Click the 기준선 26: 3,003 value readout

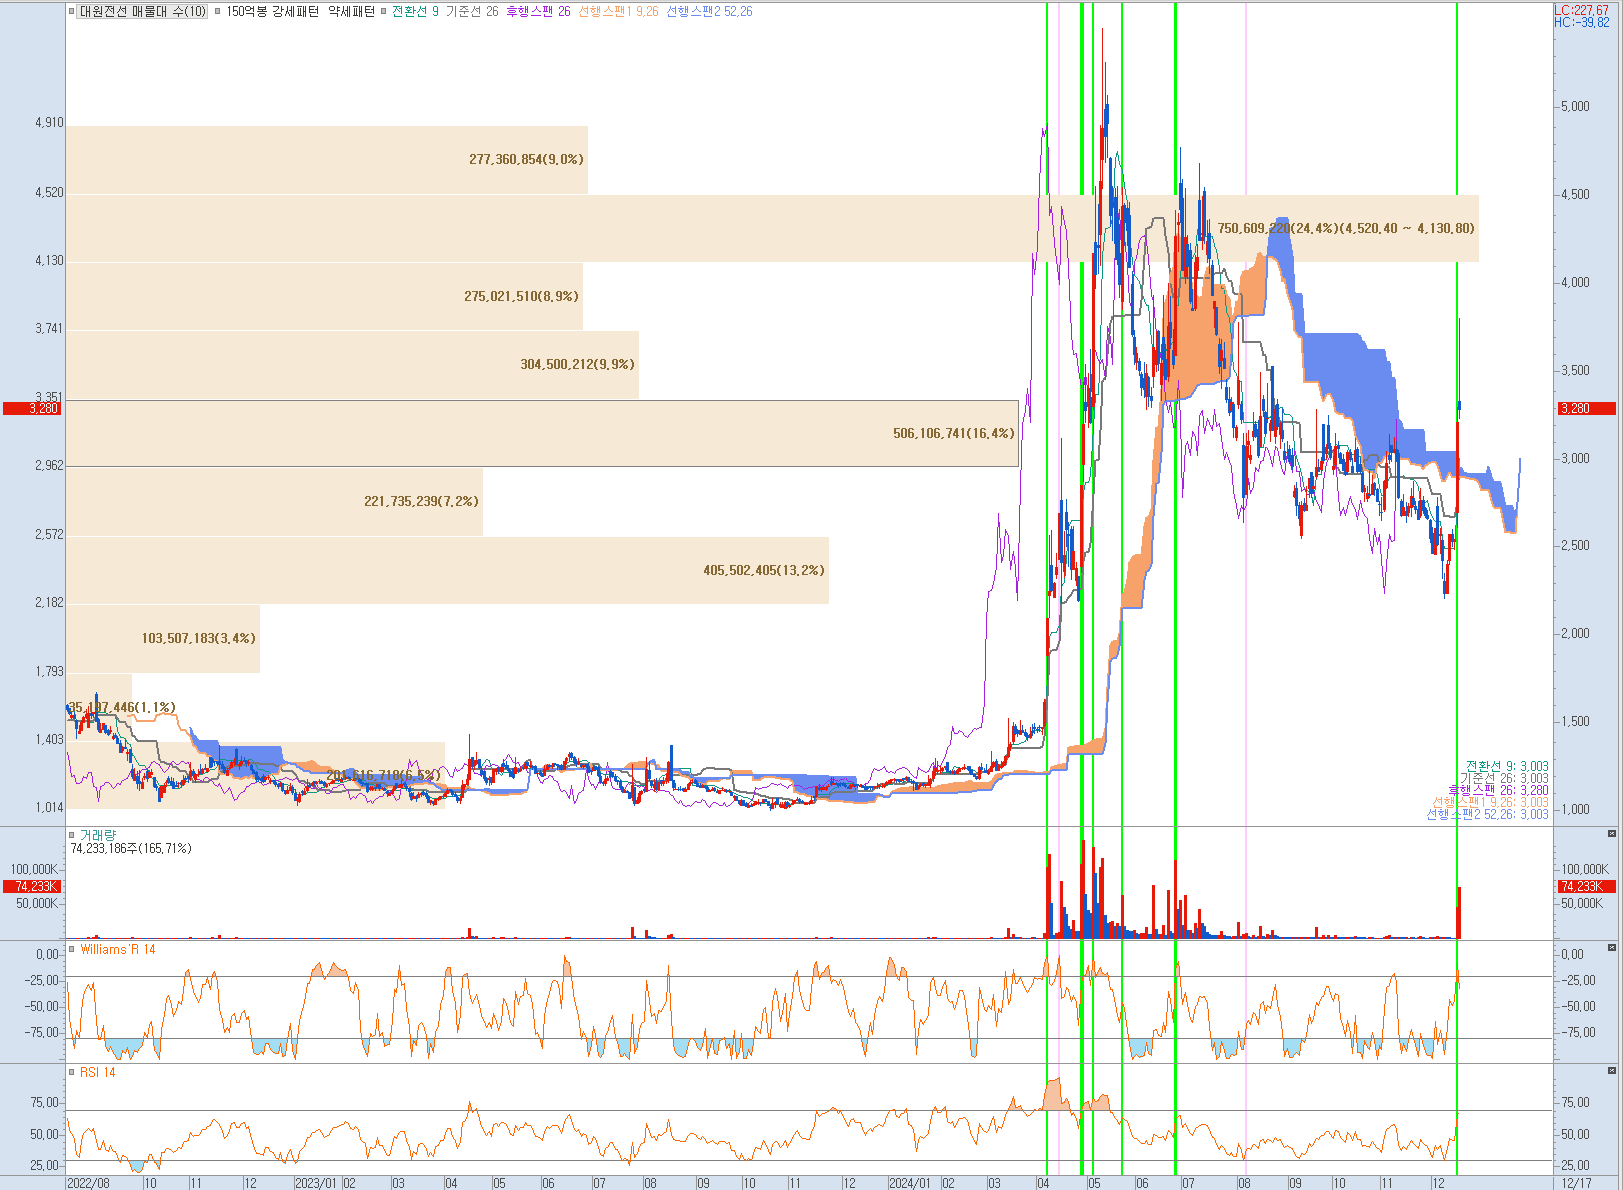[1504, 778]
